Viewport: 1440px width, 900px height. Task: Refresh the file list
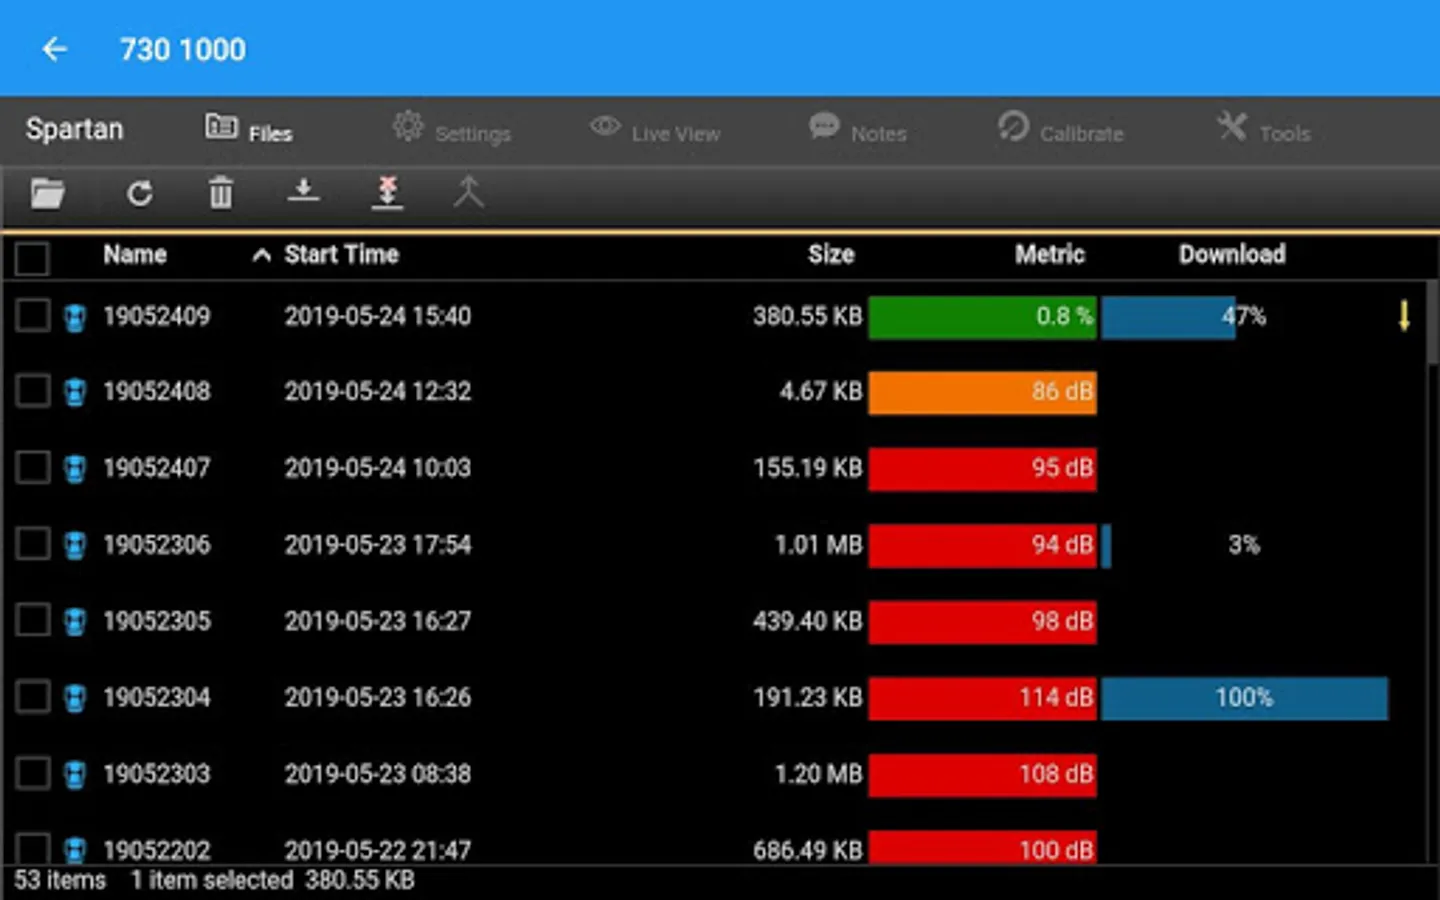(x=140, y=193)
